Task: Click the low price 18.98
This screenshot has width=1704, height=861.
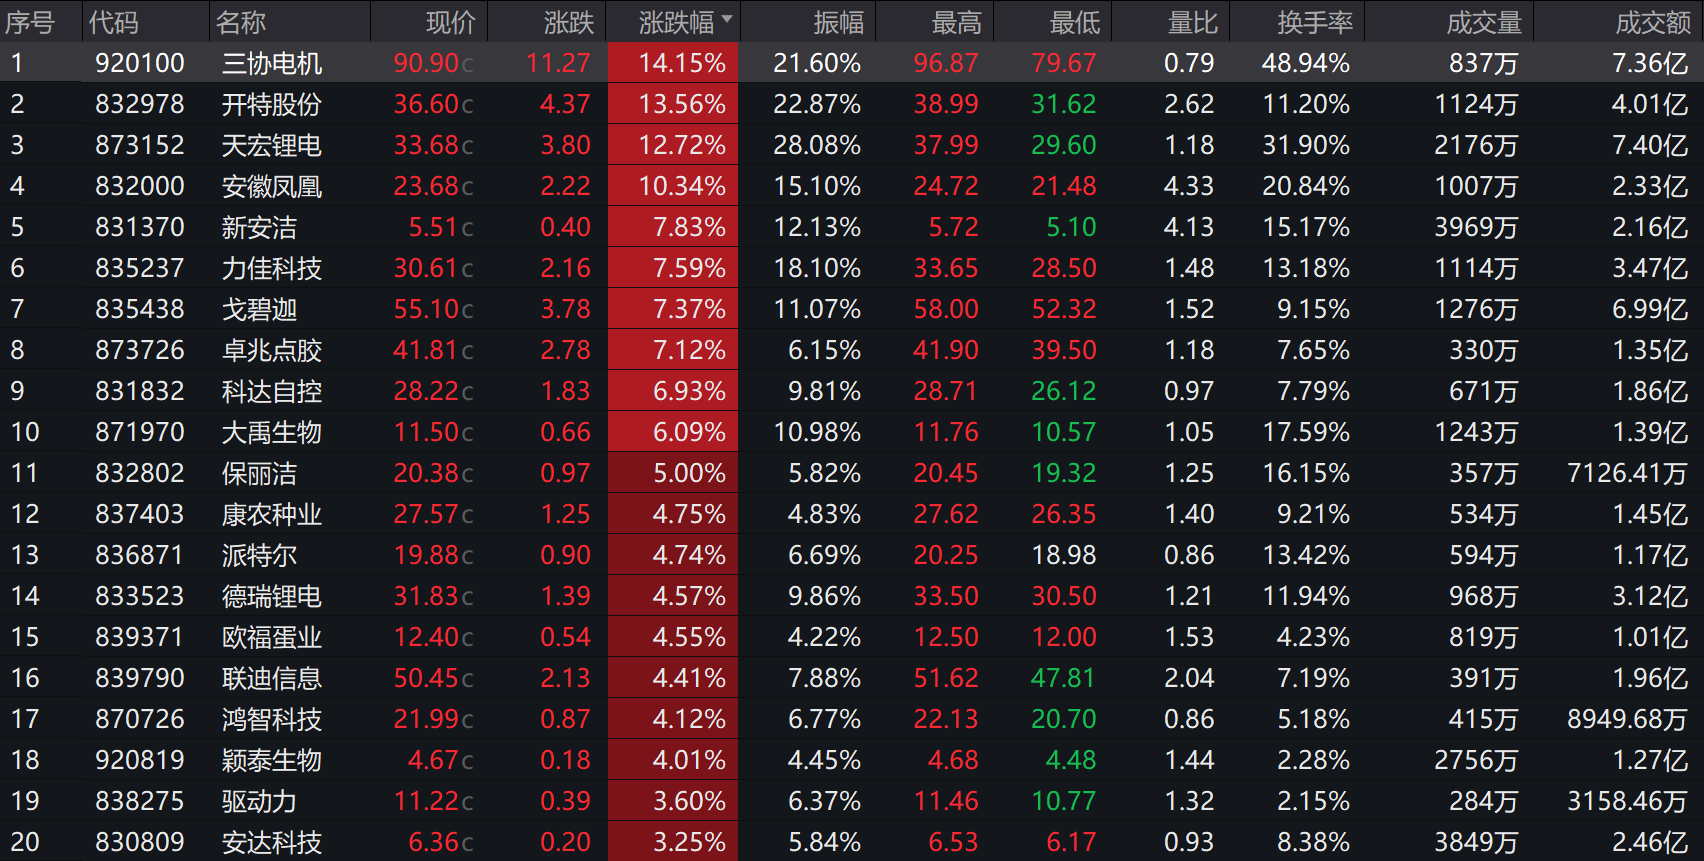Action: pos(1064,555)
